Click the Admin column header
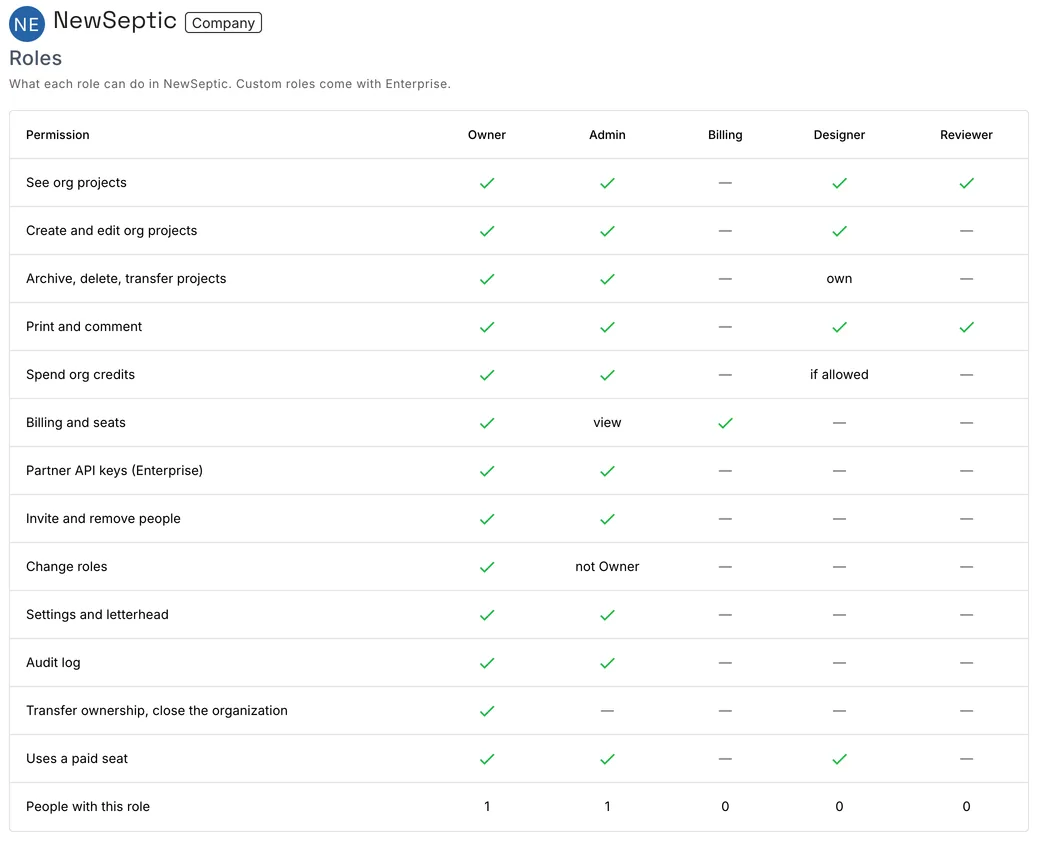The width and height of the screenshot is (1040, 843). point(607,135)
